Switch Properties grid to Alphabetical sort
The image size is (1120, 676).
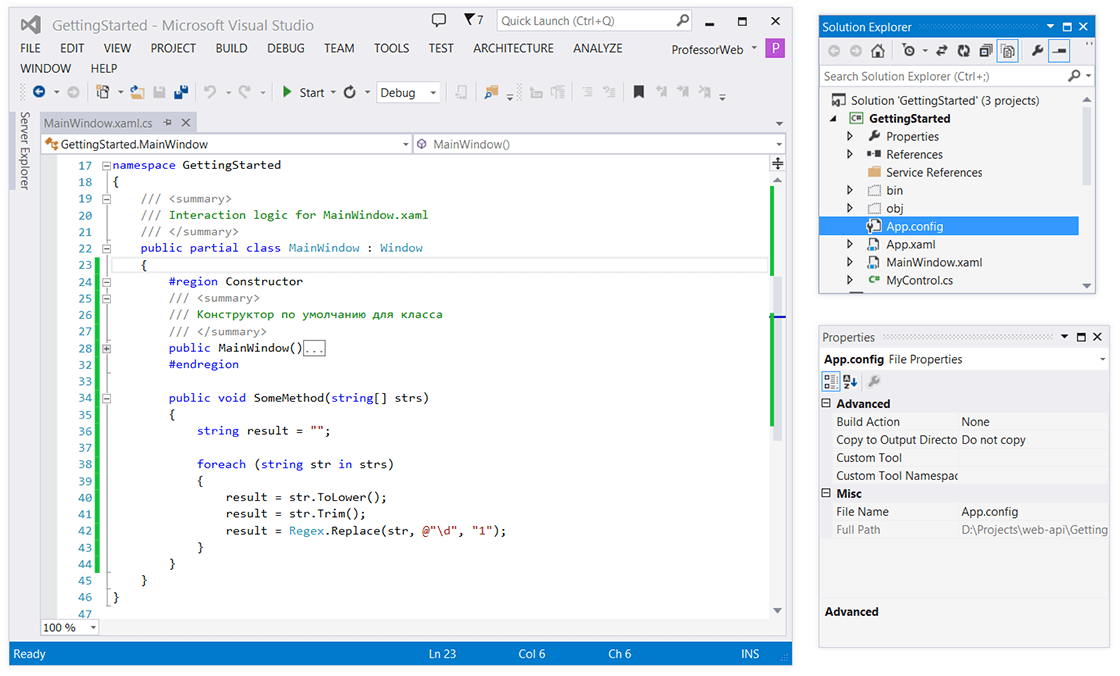tap(850, 382)
